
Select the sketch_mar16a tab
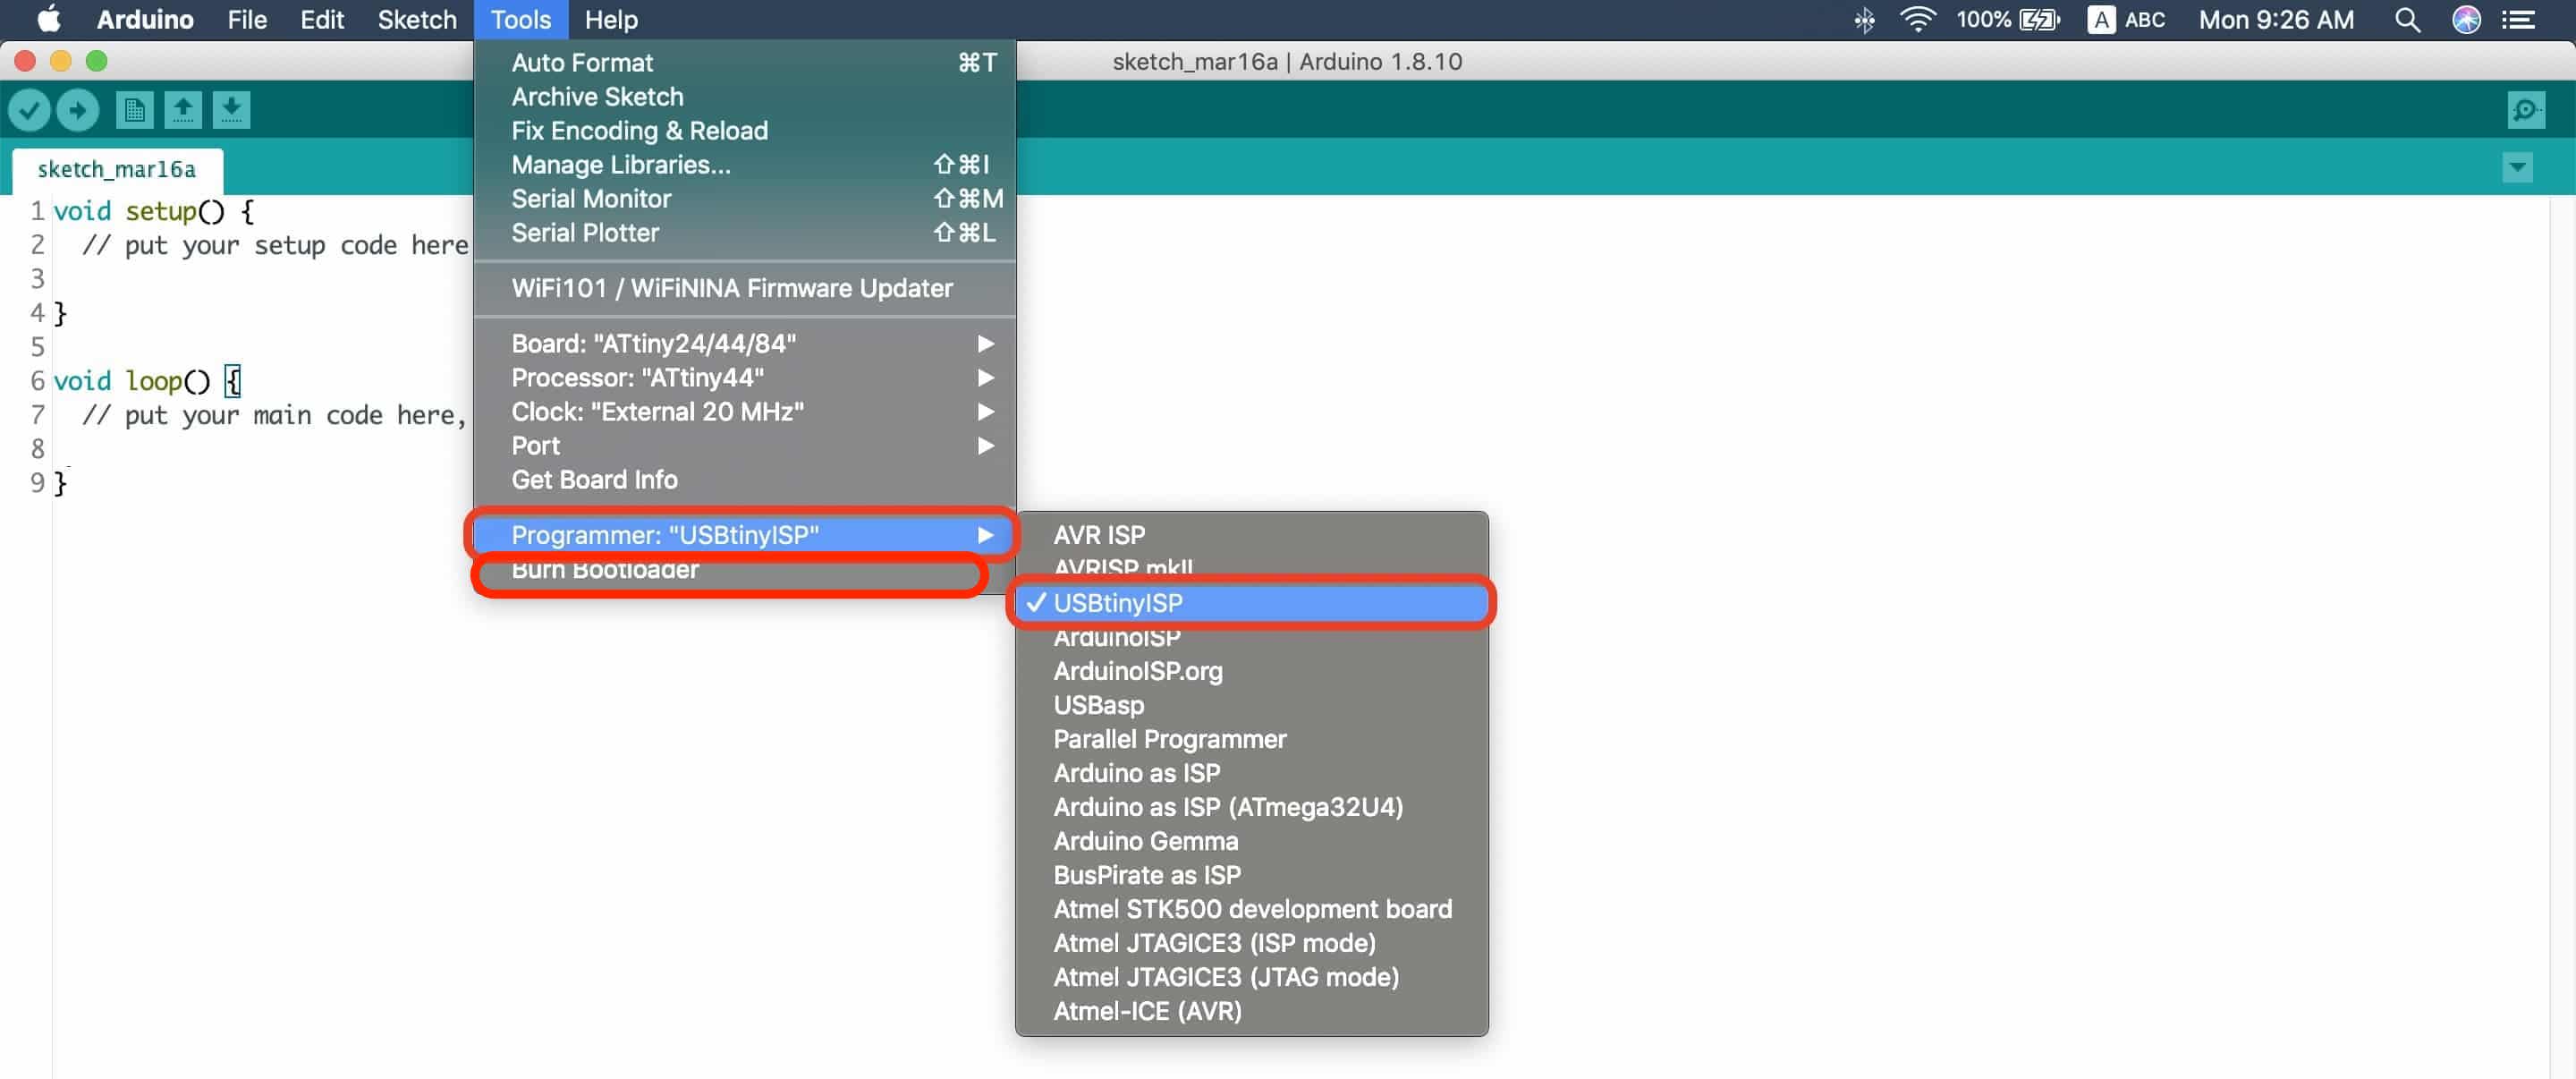(x=117, y=169)
